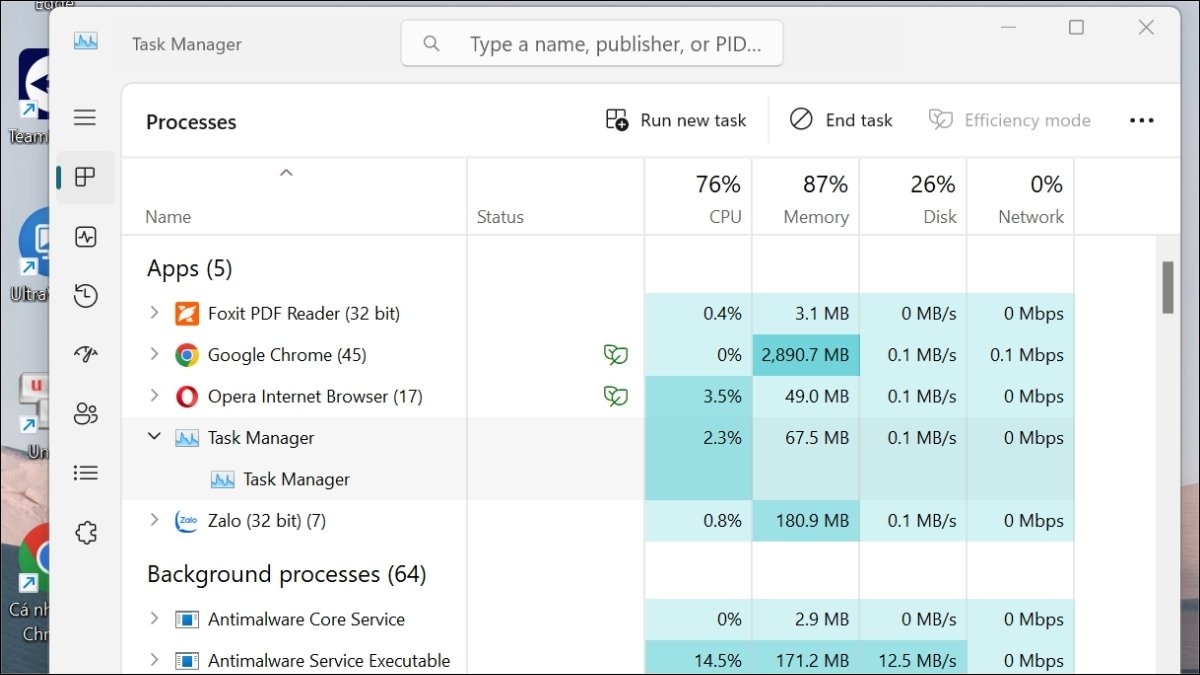Expand the Zalo (32 bit) process group

pos(154,520)
